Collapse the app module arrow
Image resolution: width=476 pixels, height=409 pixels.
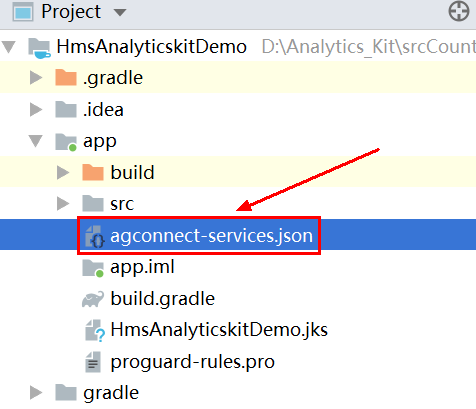click(36, 141)
